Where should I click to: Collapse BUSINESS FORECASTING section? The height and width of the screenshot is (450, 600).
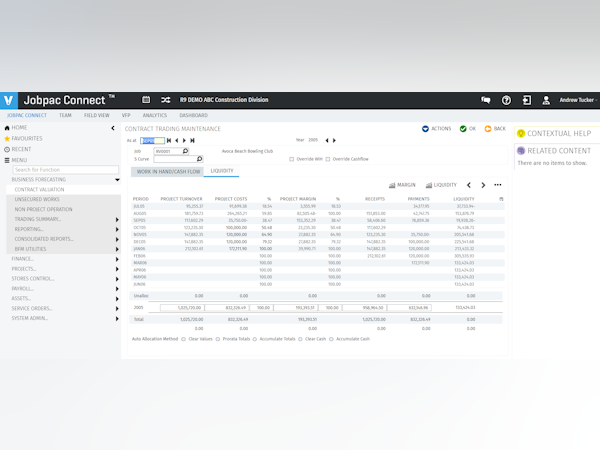117,180
